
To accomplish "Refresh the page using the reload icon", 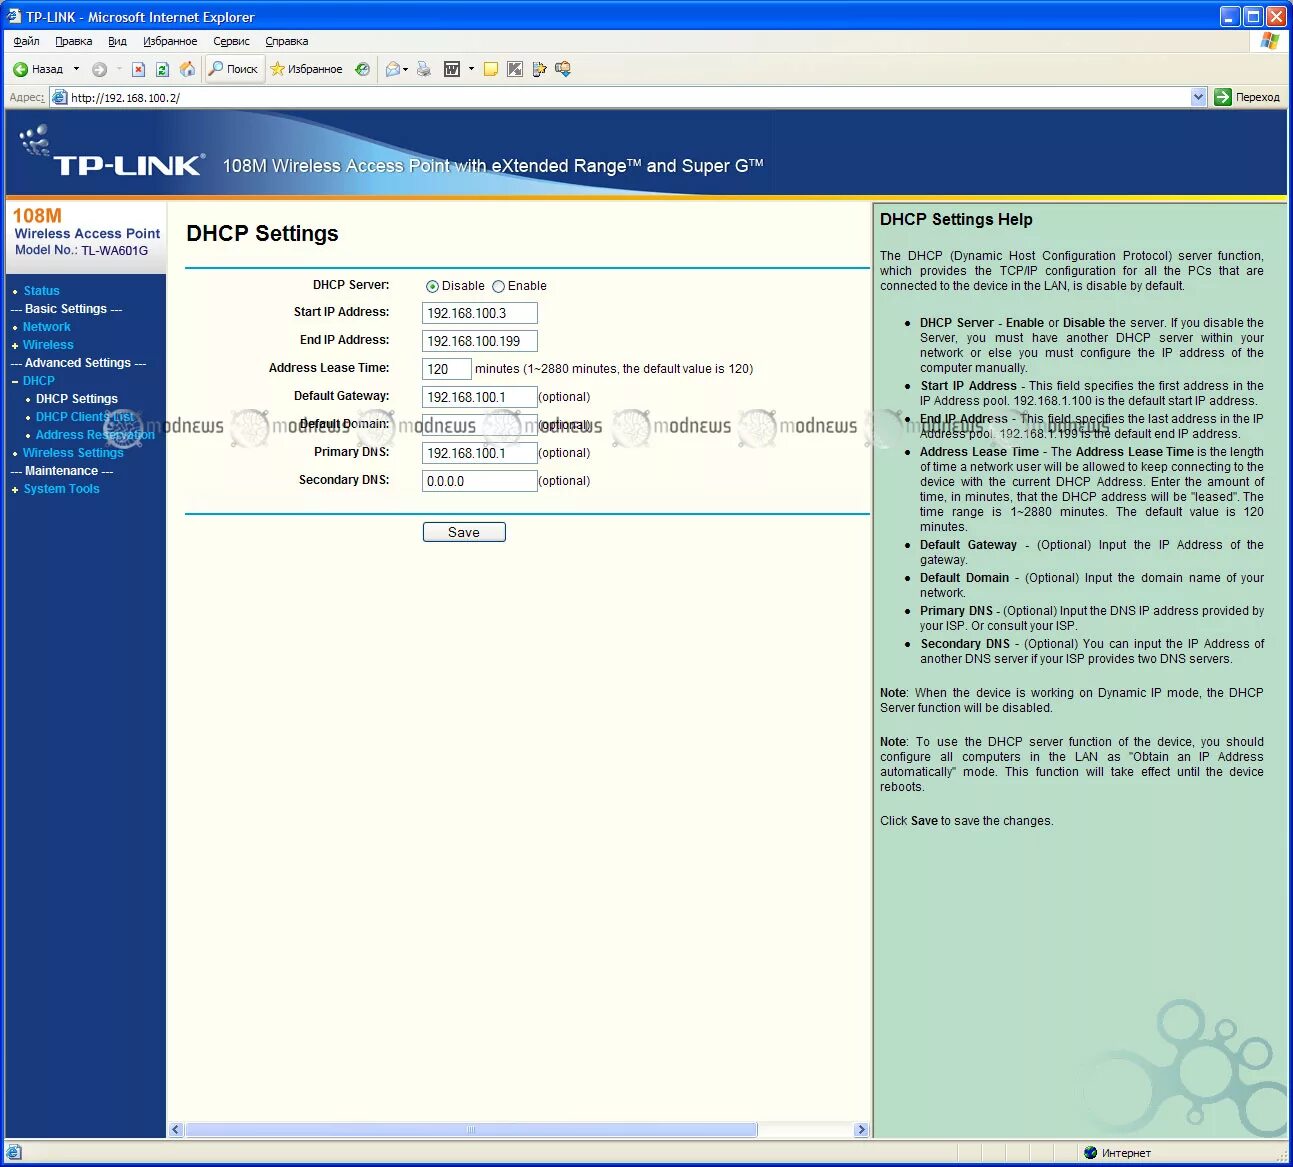I will pos(161,68).
